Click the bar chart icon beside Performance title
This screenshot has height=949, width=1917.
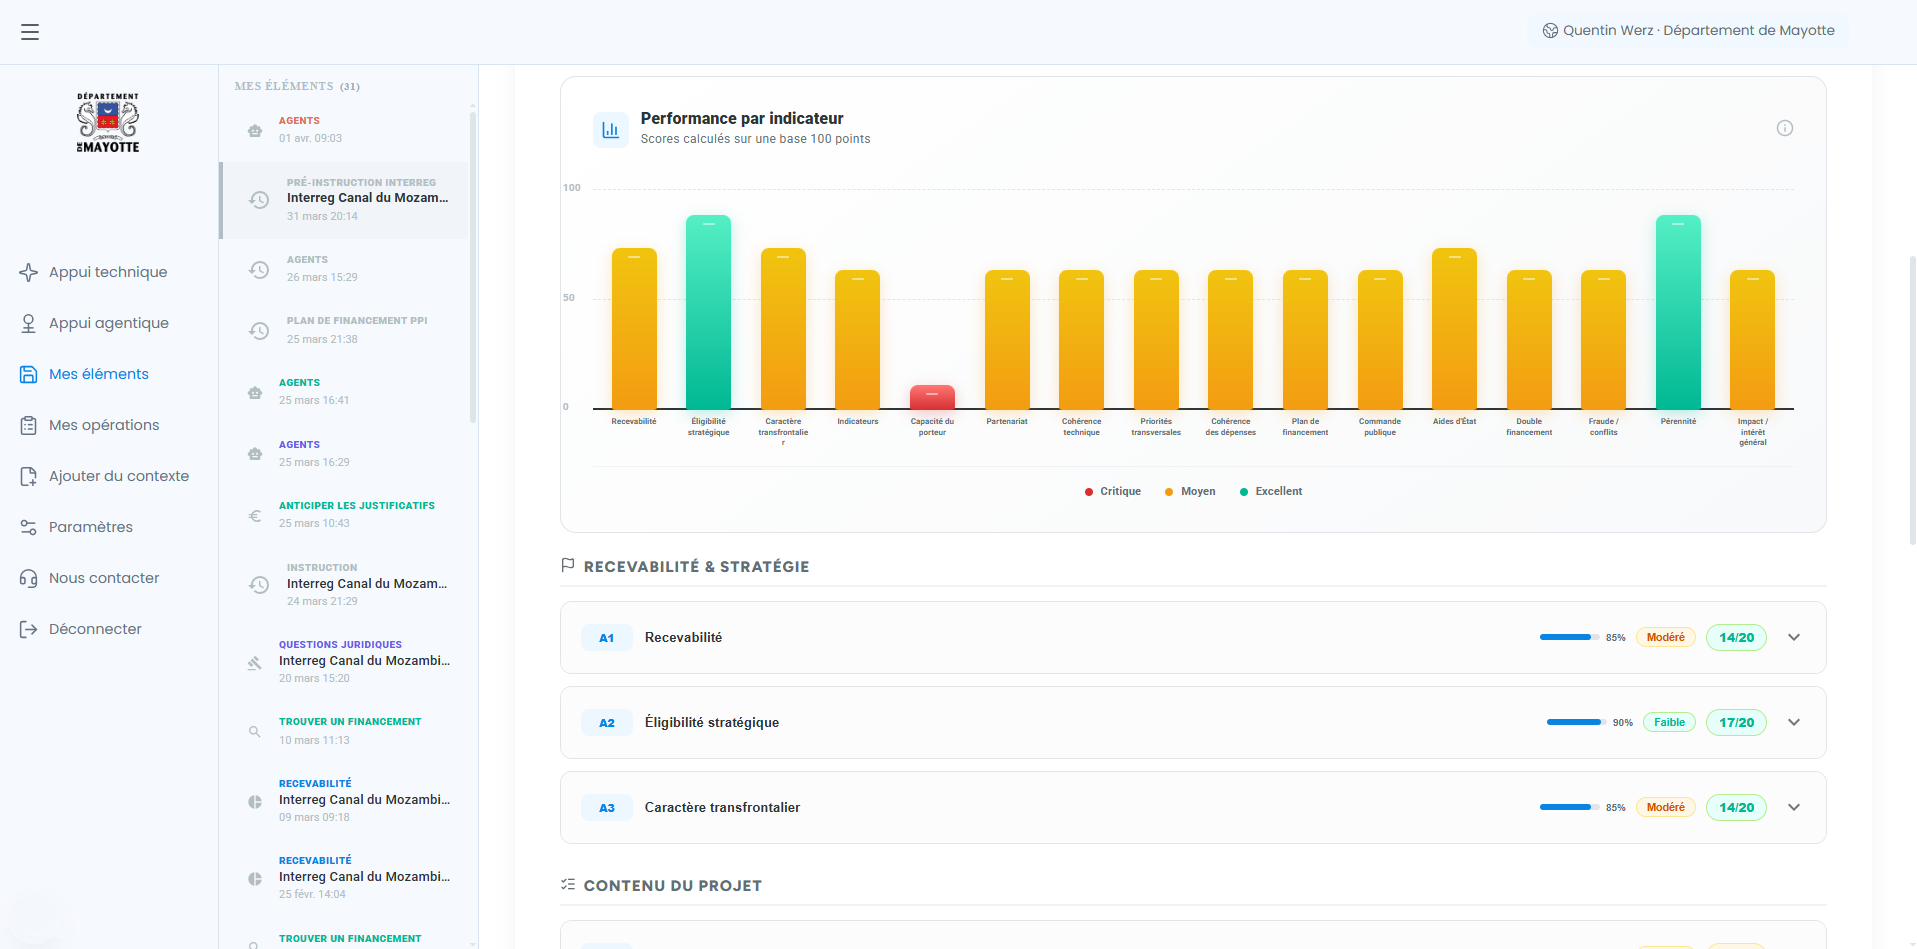click(x=610, y=130)
